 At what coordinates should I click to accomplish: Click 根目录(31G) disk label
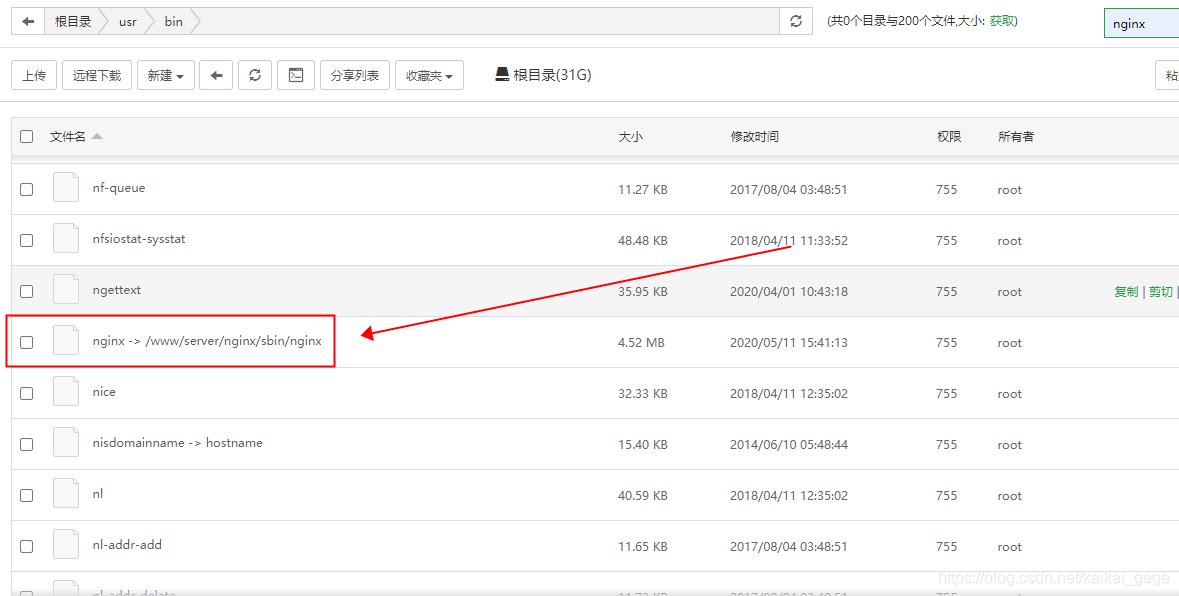(x=552, y=74)
